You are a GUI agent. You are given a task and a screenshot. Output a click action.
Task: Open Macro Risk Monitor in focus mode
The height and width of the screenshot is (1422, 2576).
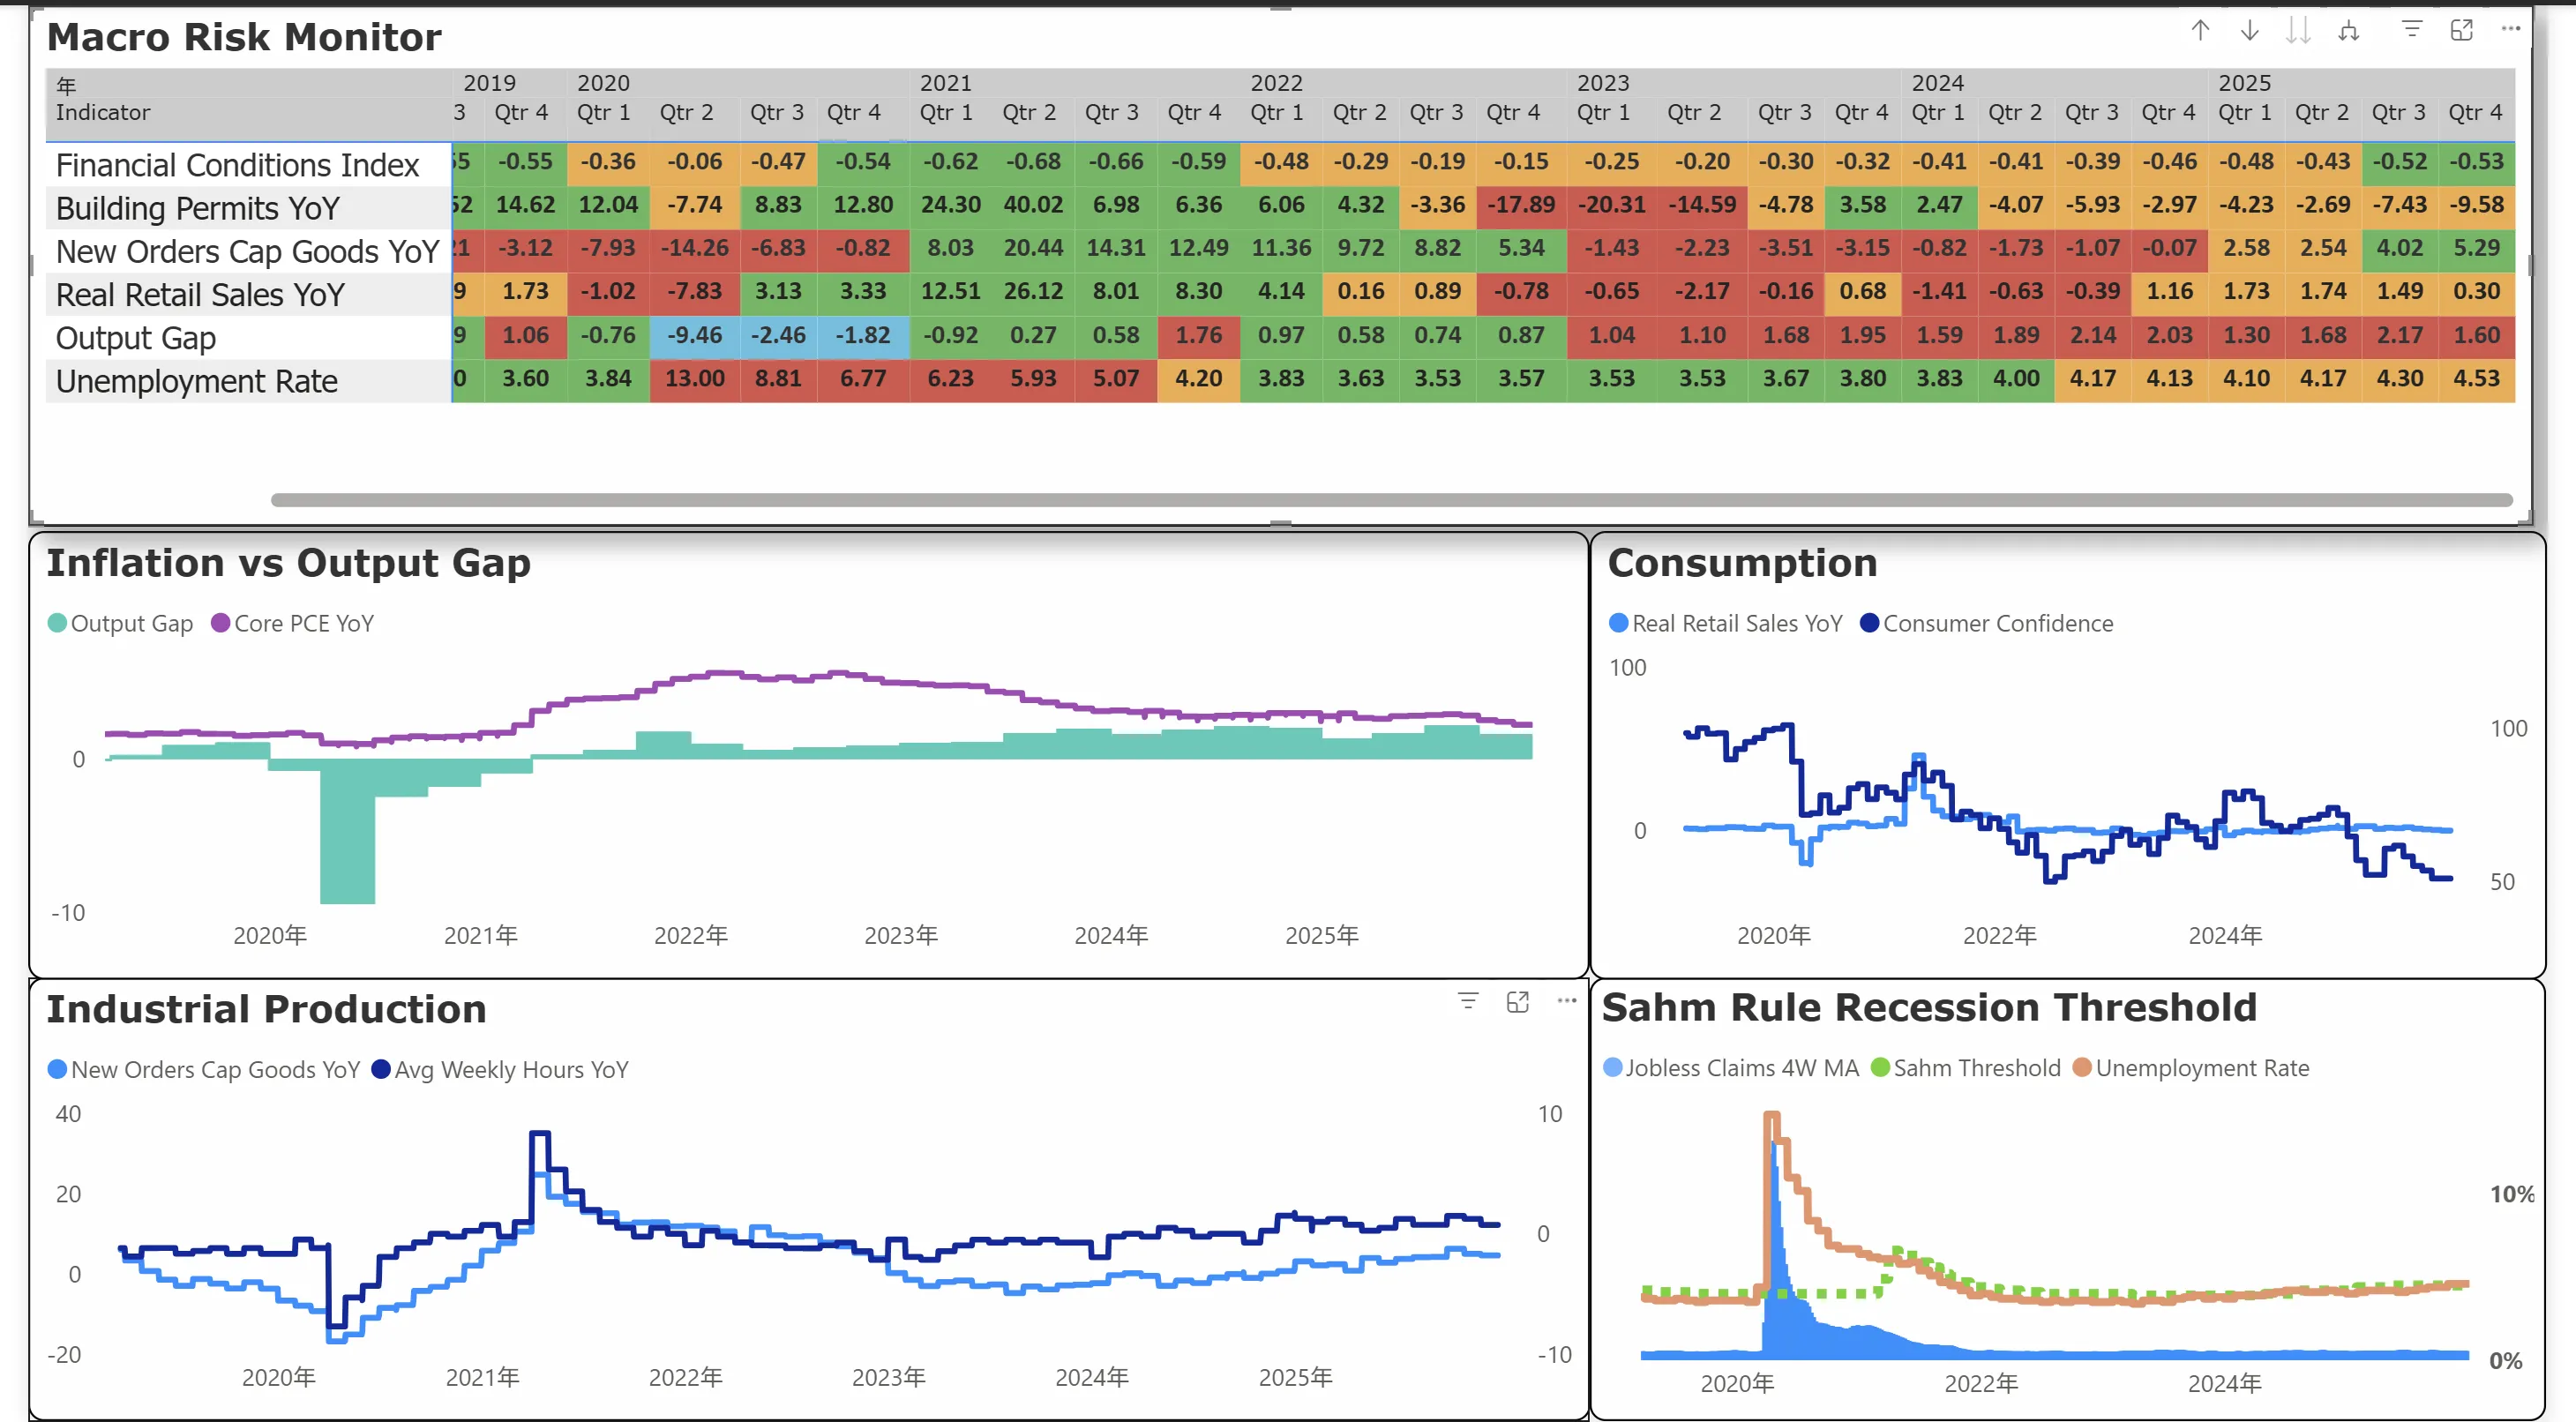(2461, 30)
